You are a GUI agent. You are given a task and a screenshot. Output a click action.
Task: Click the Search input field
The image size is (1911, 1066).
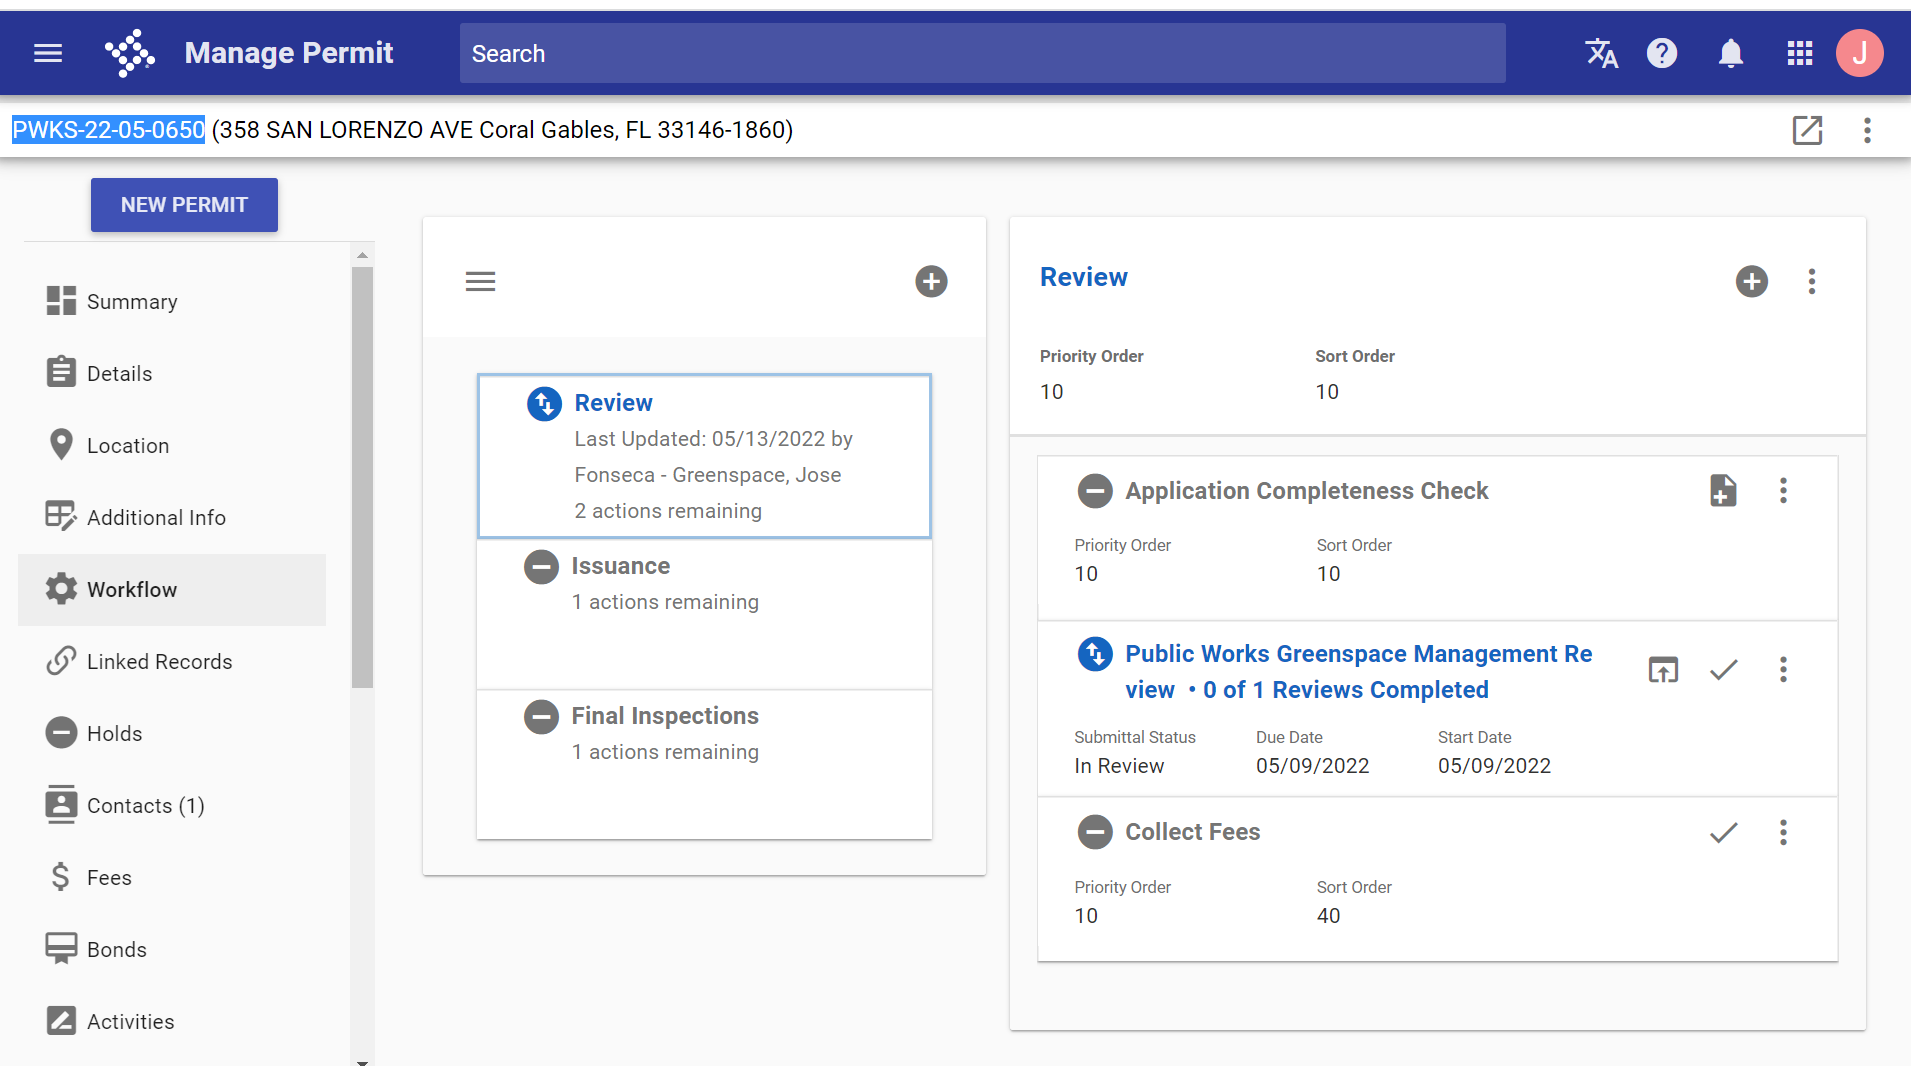coord(982,54)
